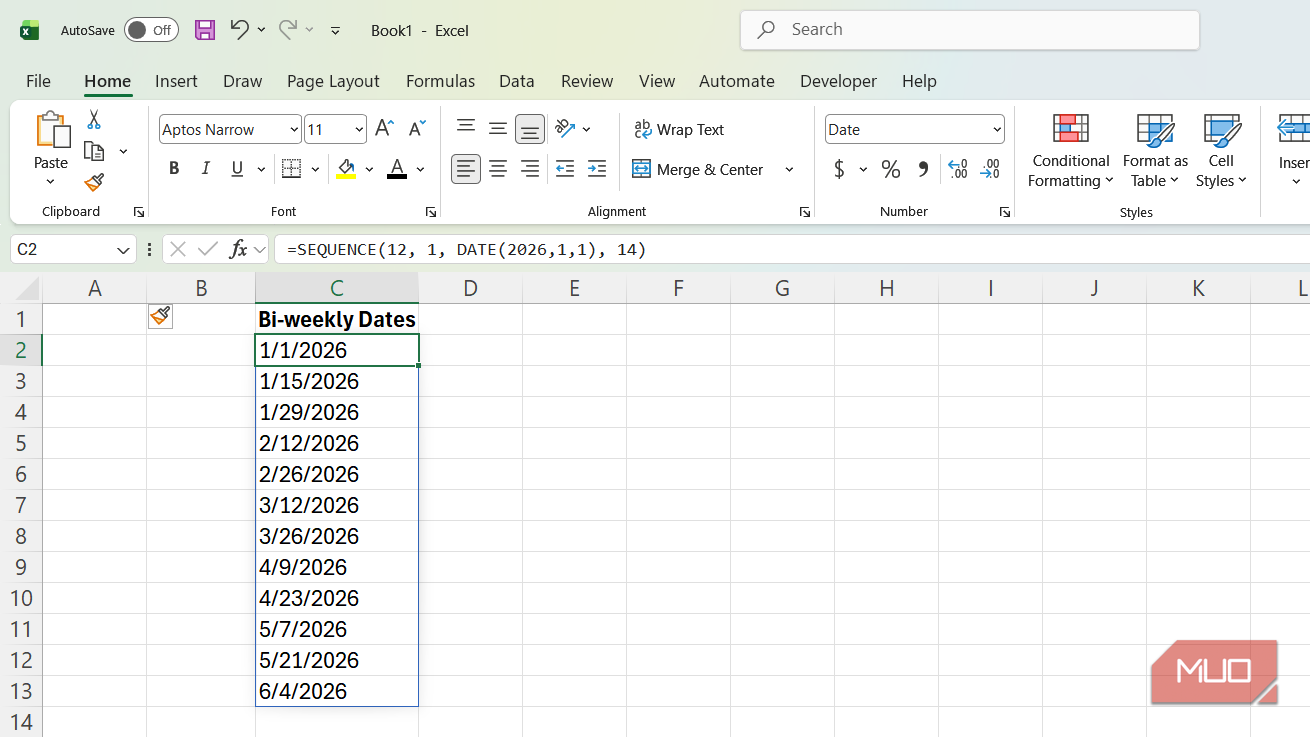The width and height of the screenshot is (1310, 737).
Task: Switch to the Insert tab
Action: point(176,81)
